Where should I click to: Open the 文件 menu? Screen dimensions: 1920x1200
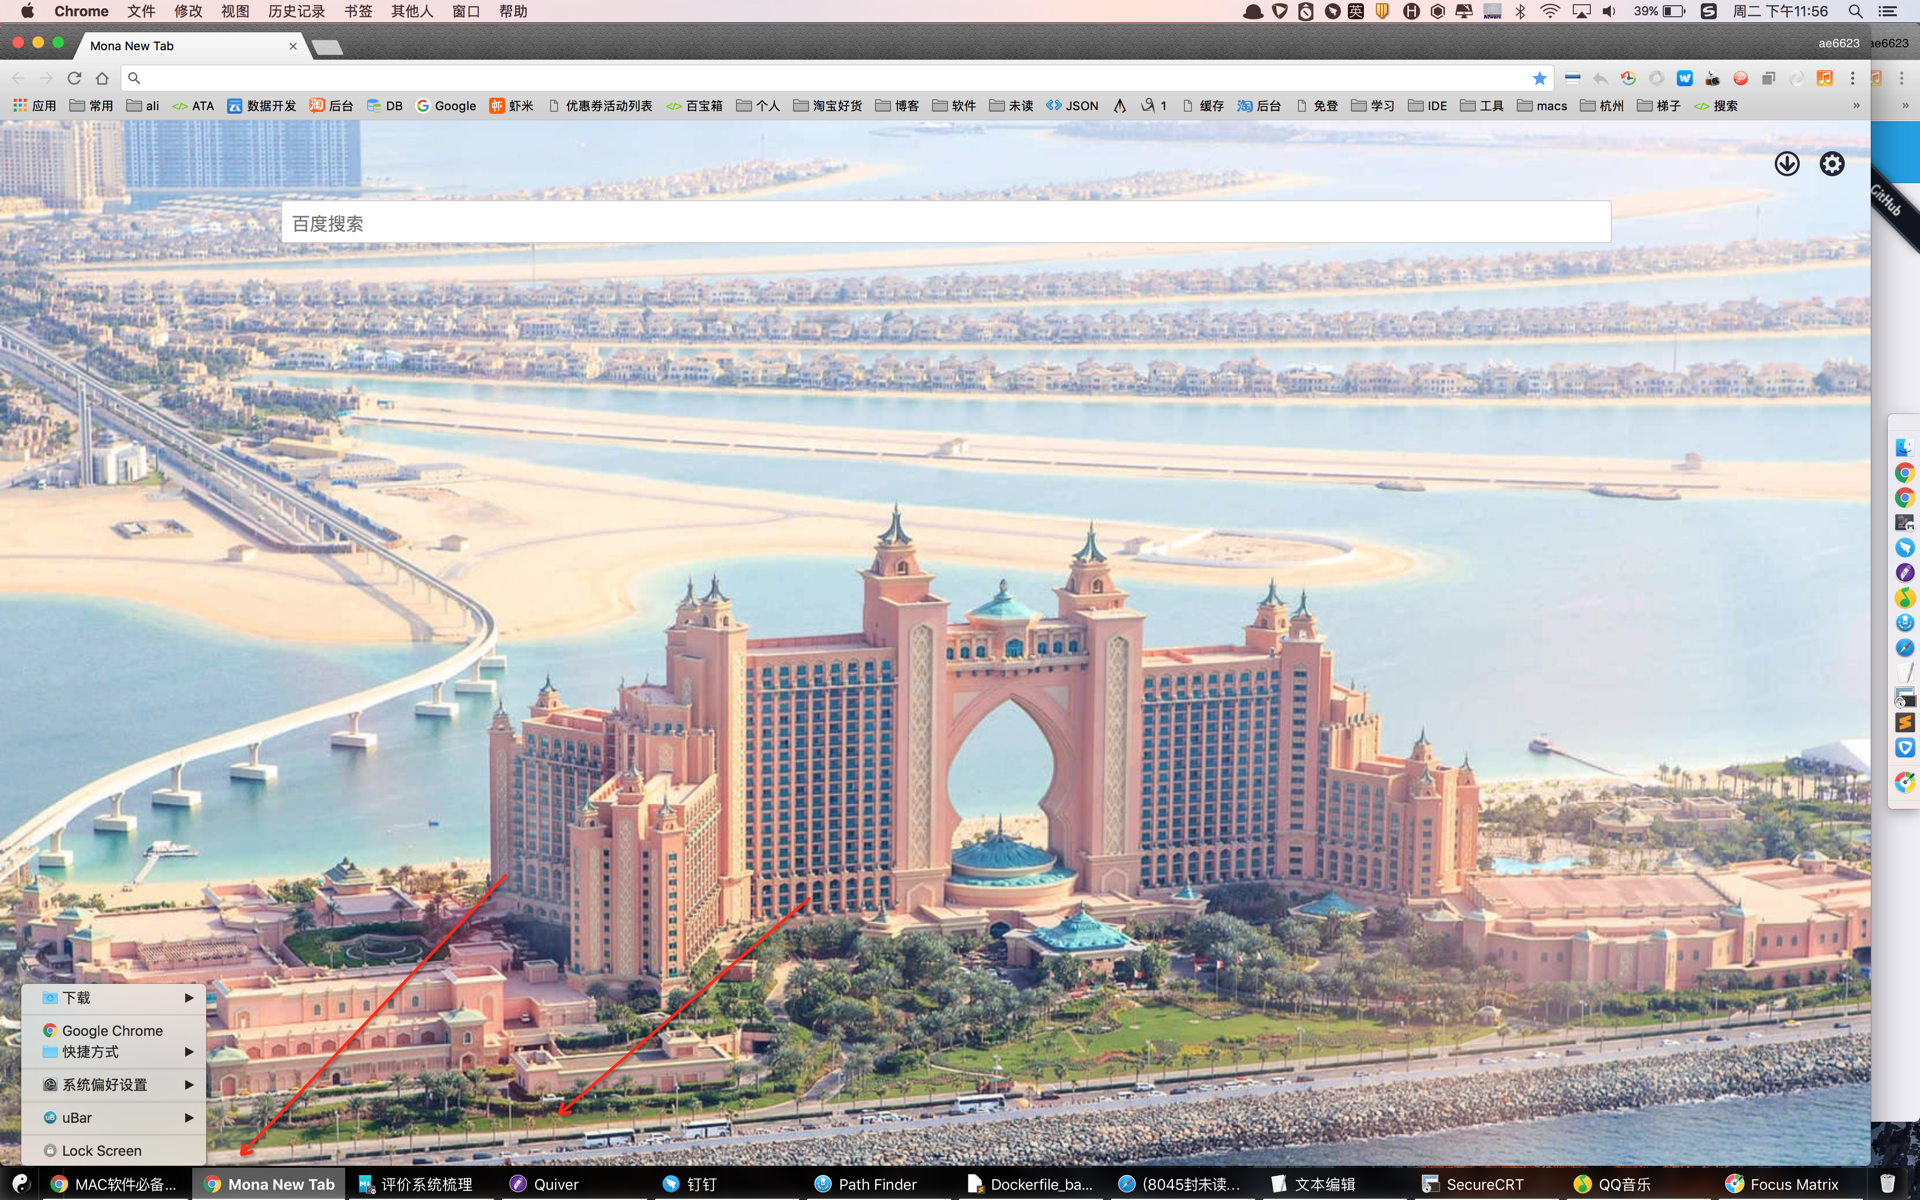(141, 11)
